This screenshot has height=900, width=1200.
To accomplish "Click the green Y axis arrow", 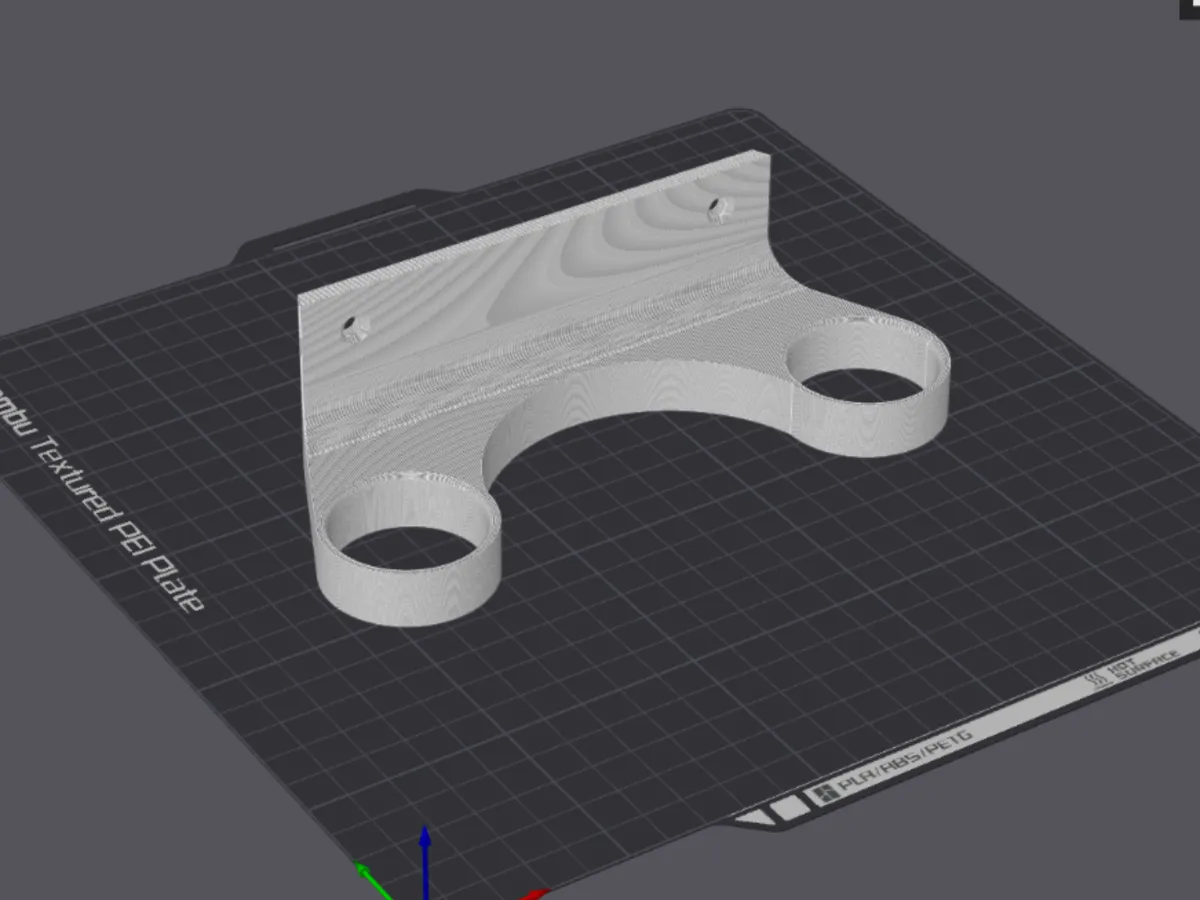I will click(375, 880).
